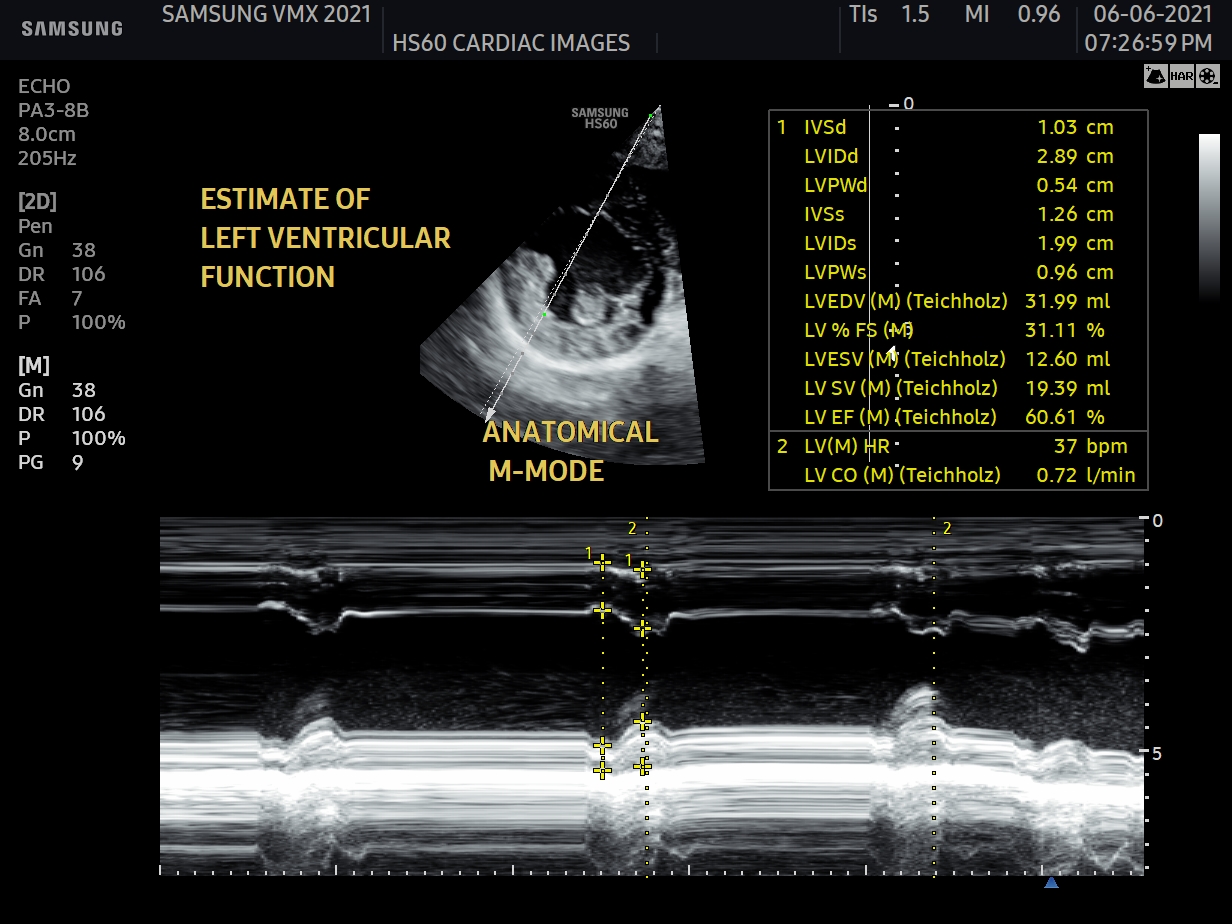The width and height of the screenshot is (1232, 924).
Task: Click the HS60 CARDIAC IMAGES header text
Action: click(x=511, y=43)
